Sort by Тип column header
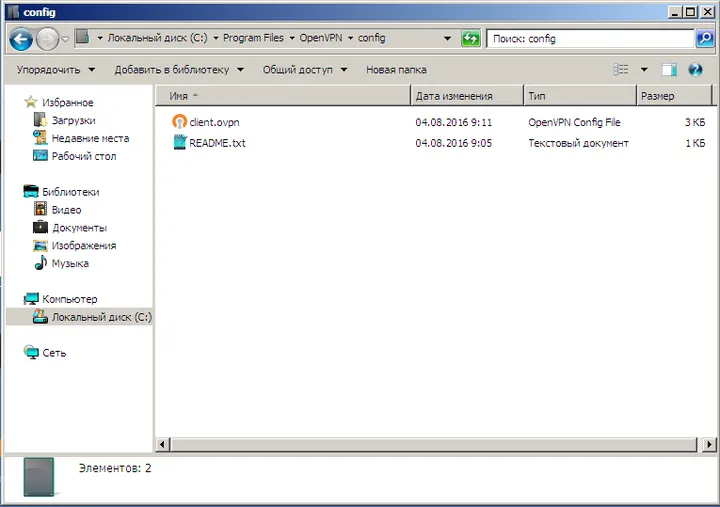The width and height of the screenshot is (720, 507). 580,96
